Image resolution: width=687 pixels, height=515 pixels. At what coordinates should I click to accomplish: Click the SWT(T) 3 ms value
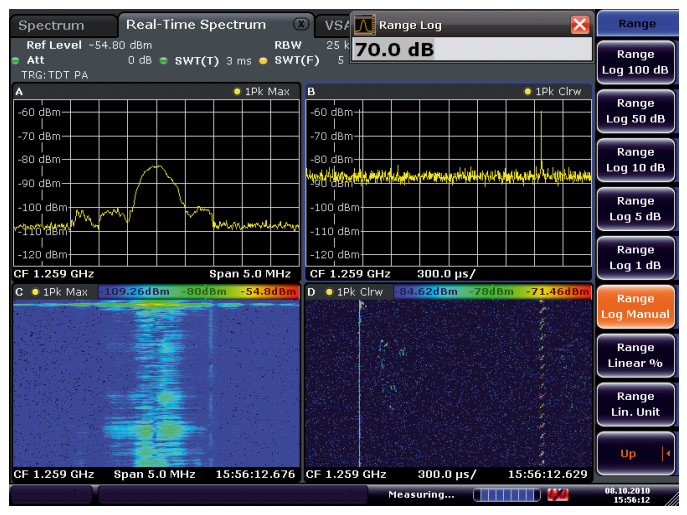click(x=239, y=60)
